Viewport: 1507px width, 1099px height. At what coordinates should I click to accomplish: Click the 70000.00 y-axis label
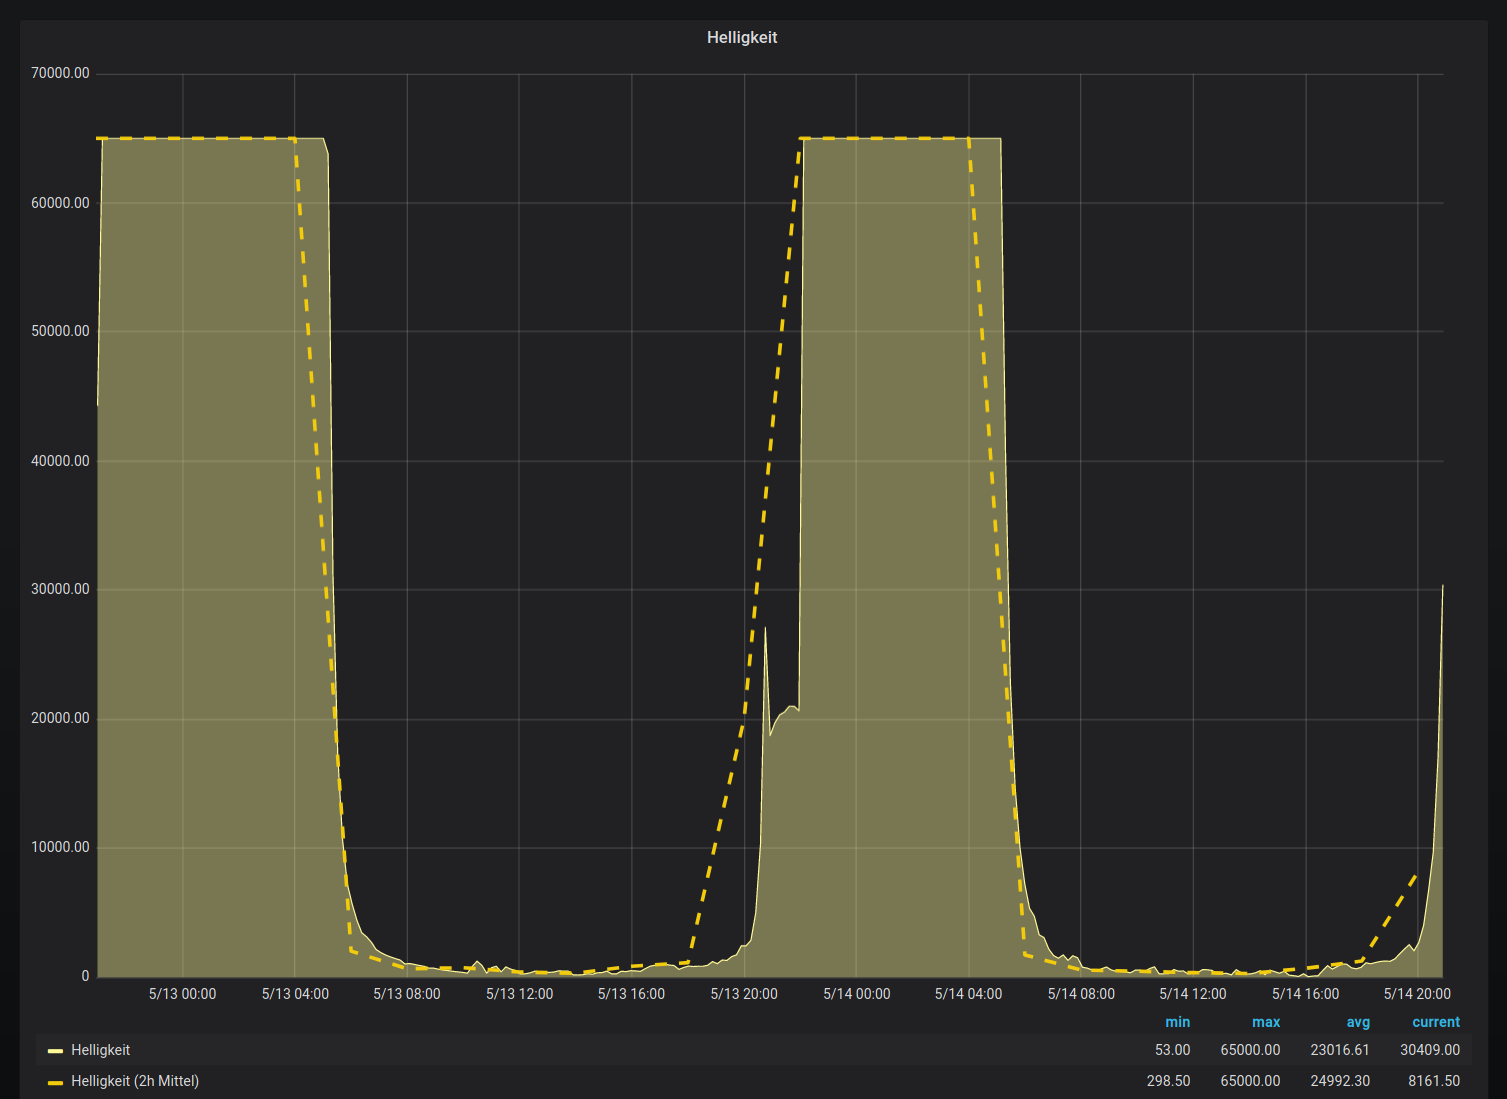pyautogui.click(x=60, y=73)
